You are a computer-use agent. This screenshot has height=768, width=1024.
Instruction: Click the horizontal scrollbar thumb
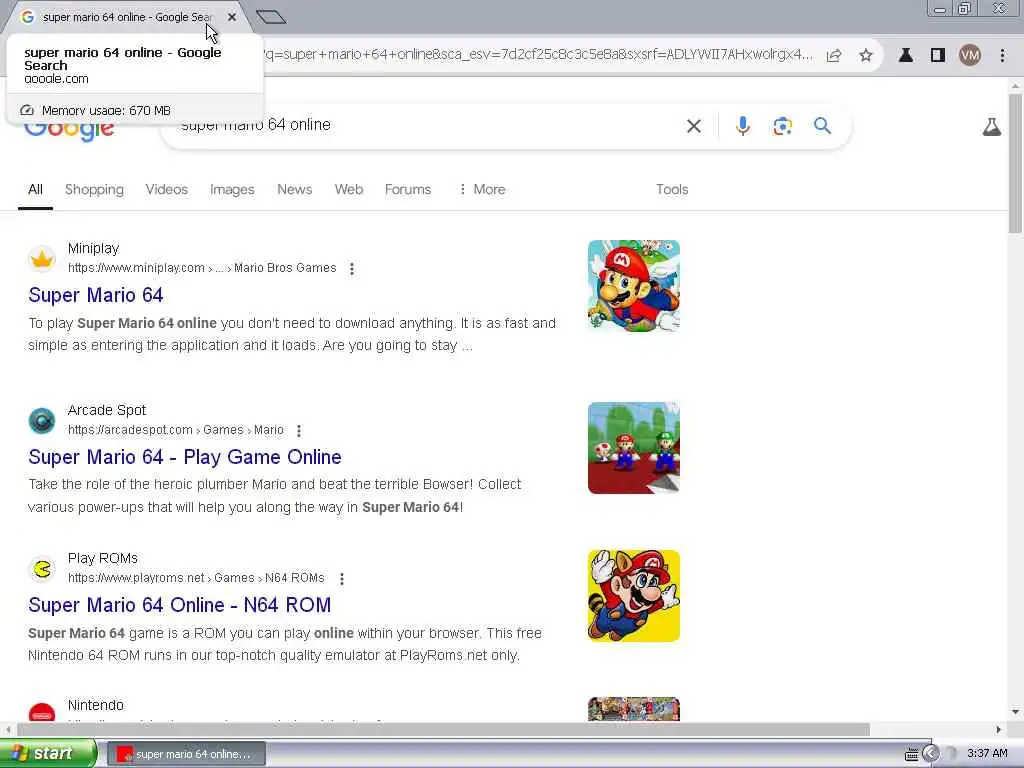443,729
